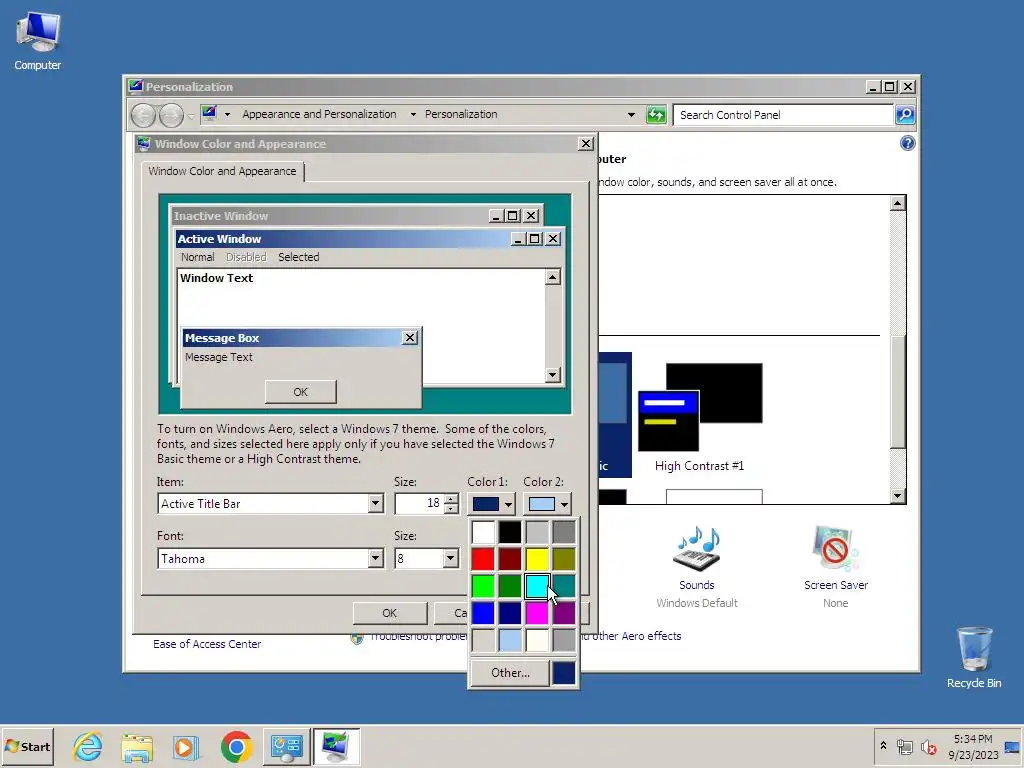
Task: Open Control Panel taskbar icon
Action: (287, 746)
